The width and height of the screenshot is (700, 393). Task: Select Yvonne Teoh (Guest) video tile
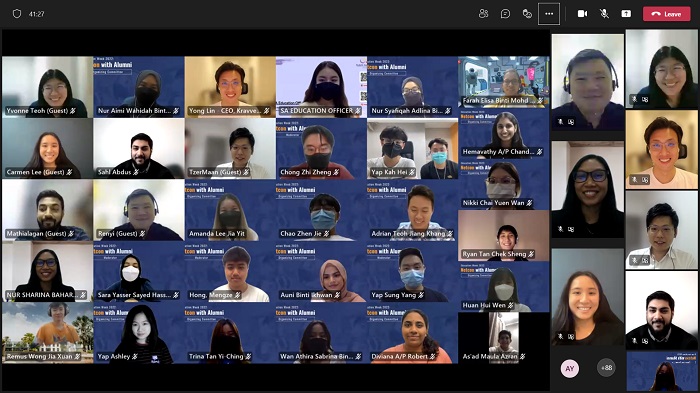click(x=47, y=87)
